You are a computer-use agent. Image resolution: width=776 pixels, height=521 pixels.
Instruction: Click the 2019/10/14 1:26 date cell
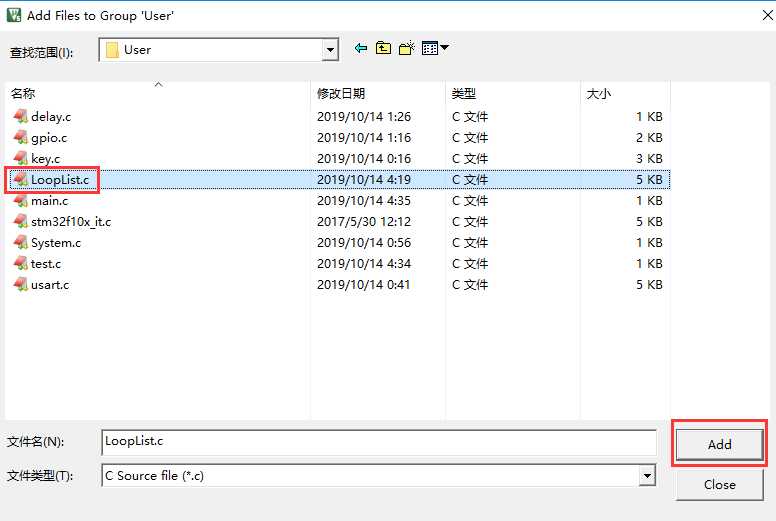(x=364, y=117)
